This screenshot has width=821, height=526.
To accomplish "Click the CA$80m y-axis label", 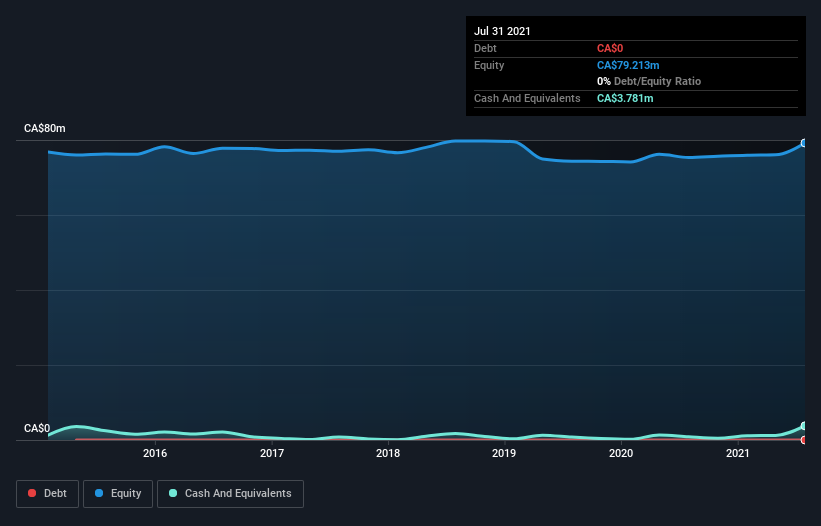I will (45, 128).
